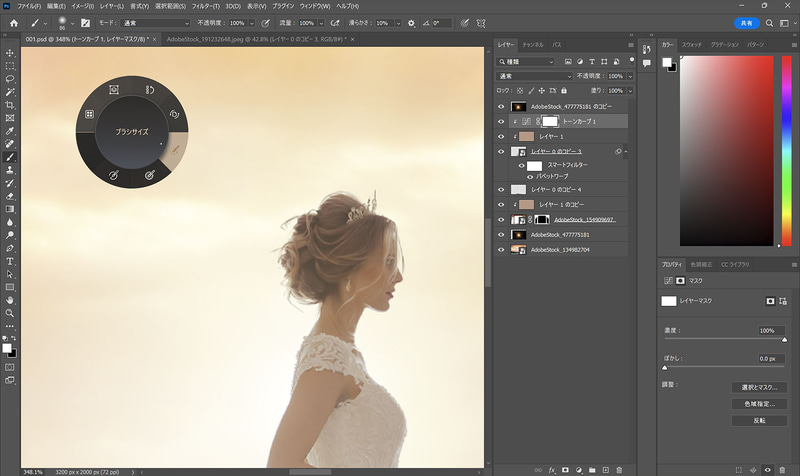Pick the Eyedropper tool
800x476 pixels.
pos(10,130)
